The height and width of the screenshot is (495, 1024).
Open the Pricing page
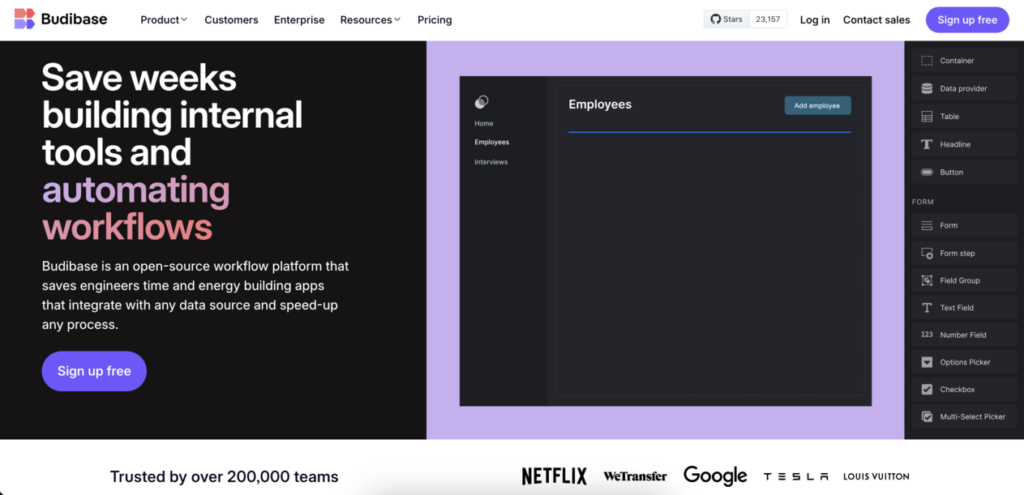(434, 20)
